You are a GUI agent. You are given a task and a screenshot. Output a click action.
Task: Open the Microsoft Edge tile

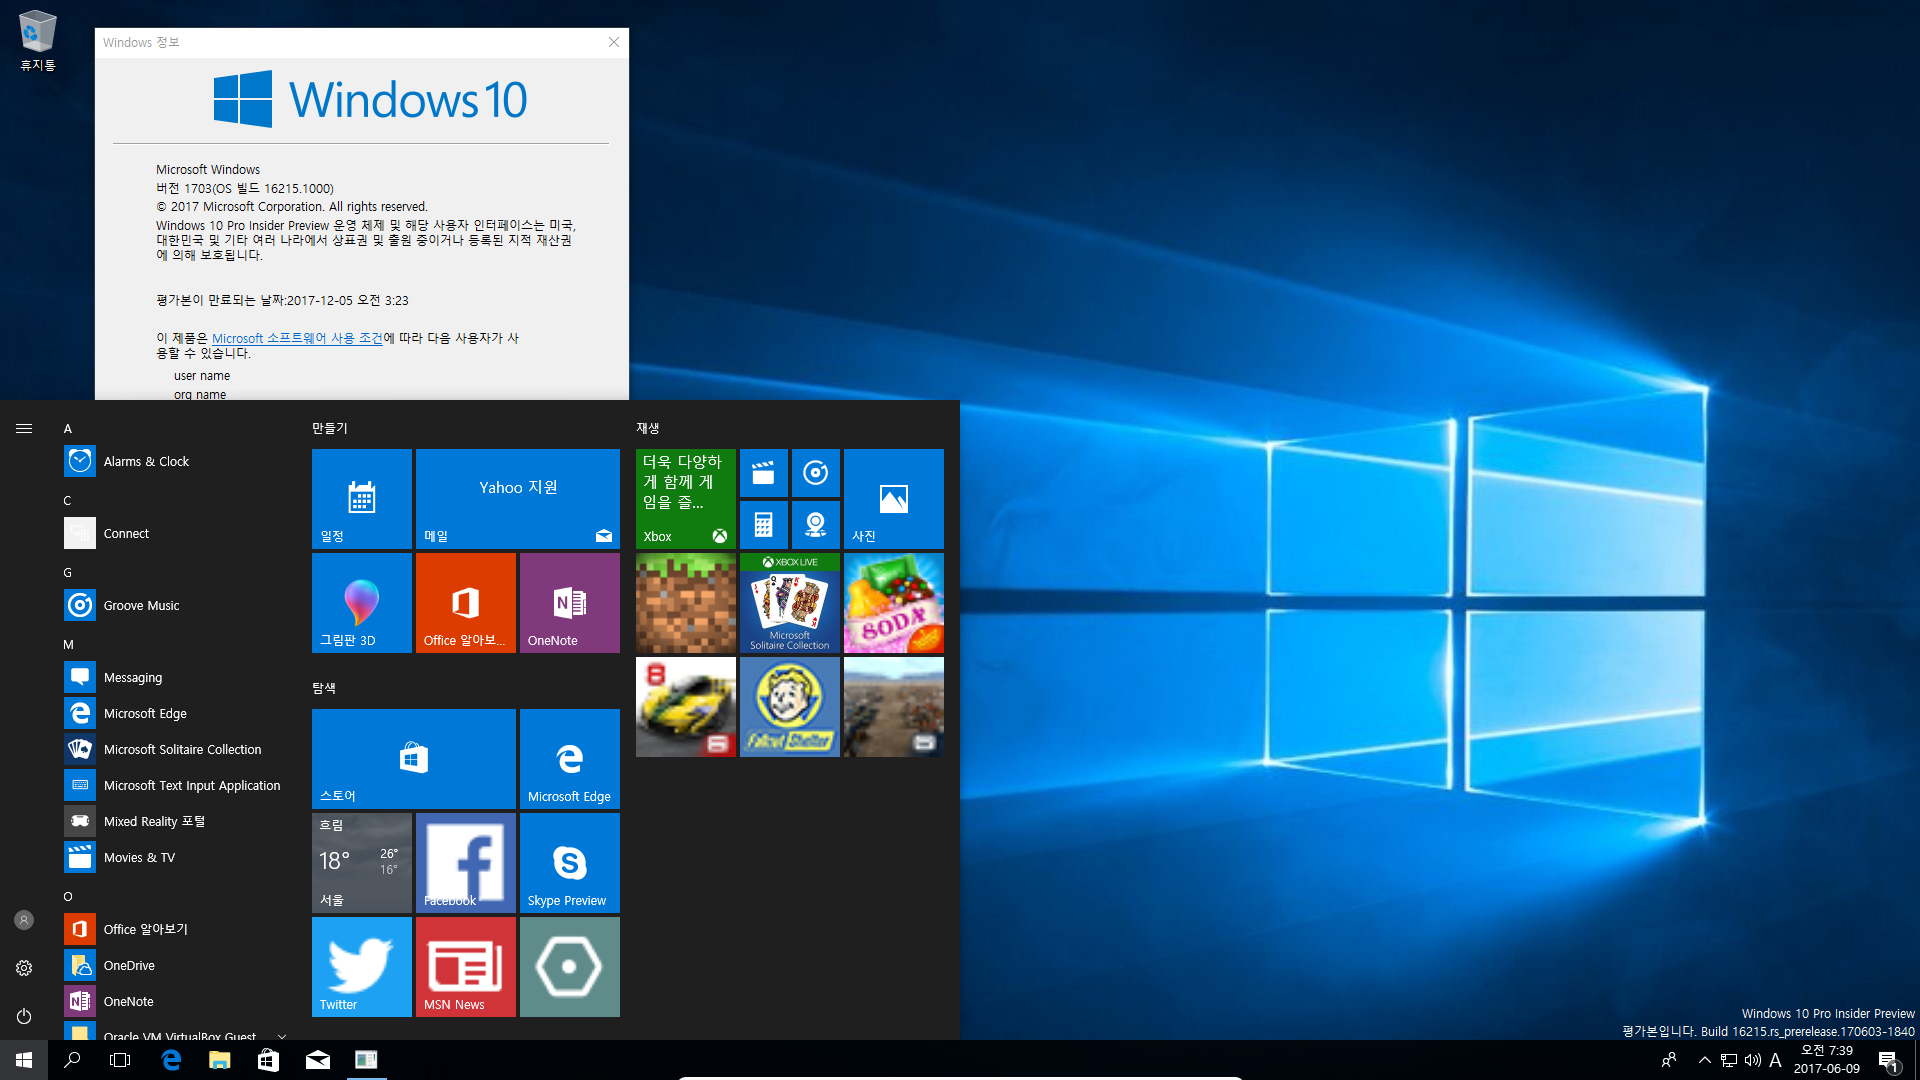(x=570, y=759)
